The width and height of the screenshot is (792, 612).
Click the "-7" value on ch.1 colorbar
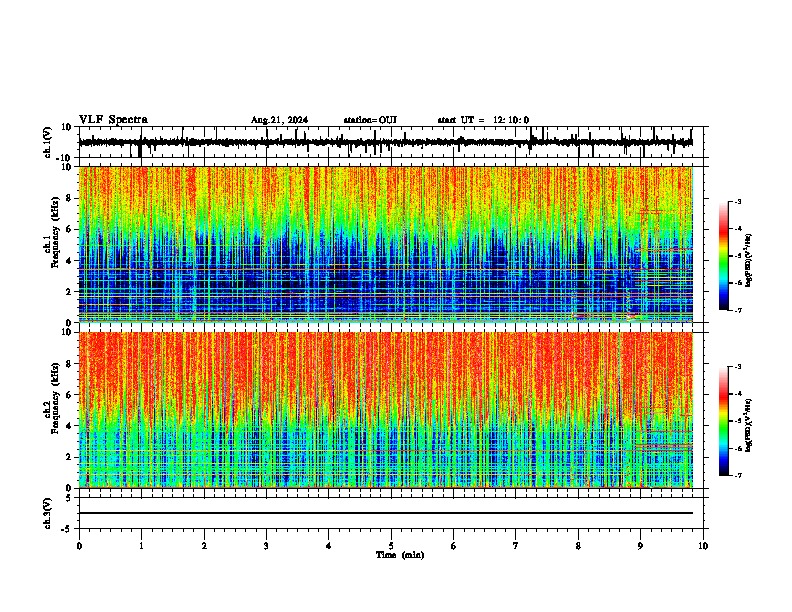[x=737, y=310]
